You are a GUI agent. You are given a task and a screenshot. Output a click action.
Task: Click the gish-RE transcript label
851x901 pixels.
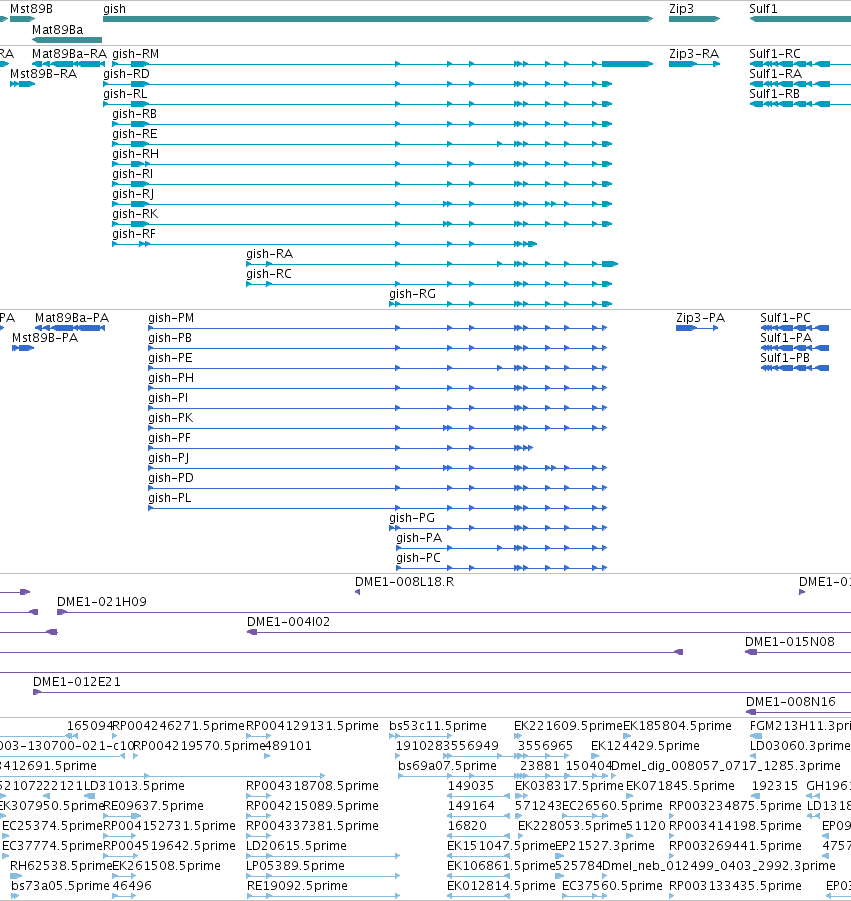click(x=134, y=134)
